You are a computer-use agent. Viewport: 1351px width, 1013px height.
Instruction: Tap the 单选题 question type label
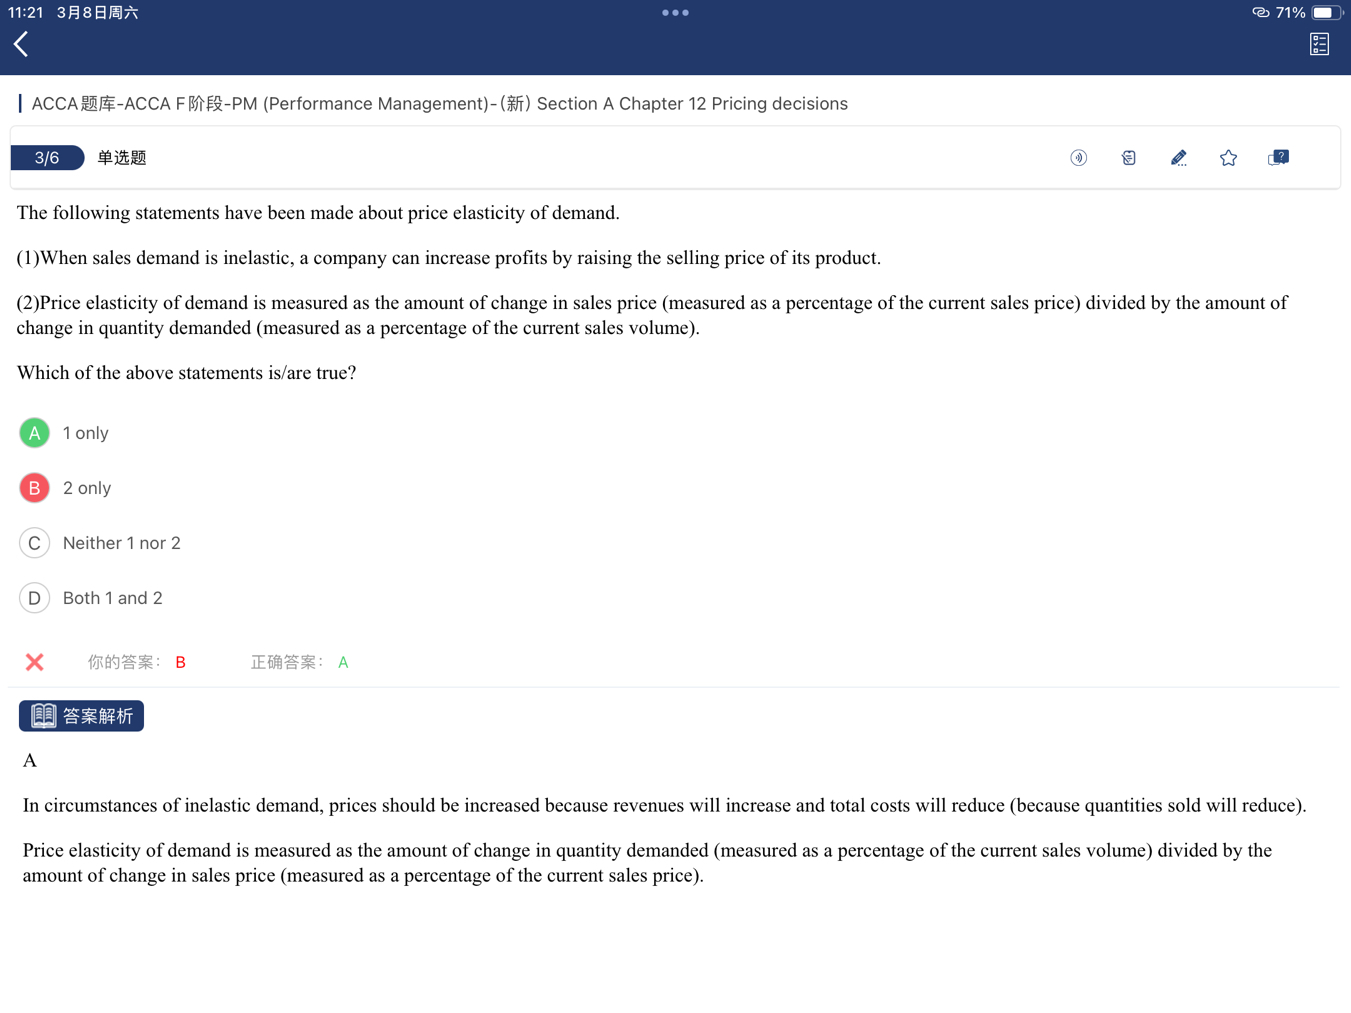[x=122, y=158]
